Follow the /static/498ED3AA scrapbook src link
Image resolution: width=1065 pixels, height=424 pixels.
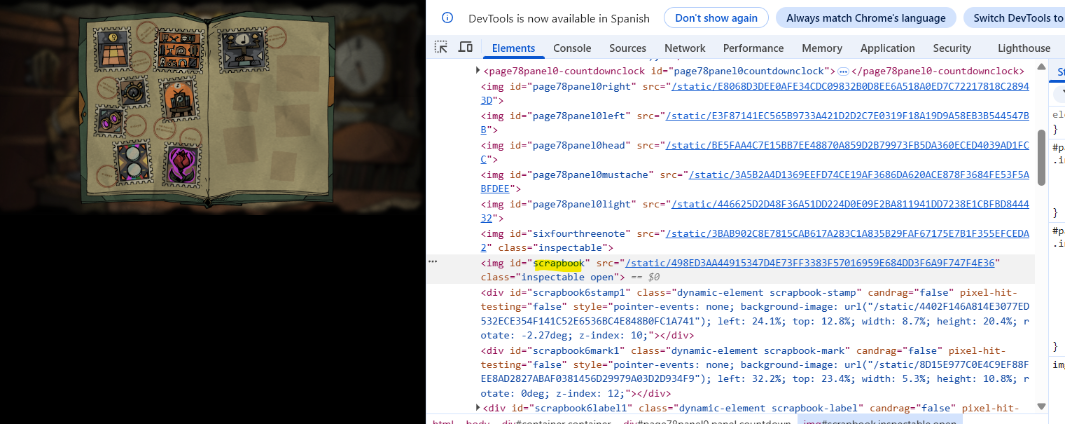tap(809, 262)
